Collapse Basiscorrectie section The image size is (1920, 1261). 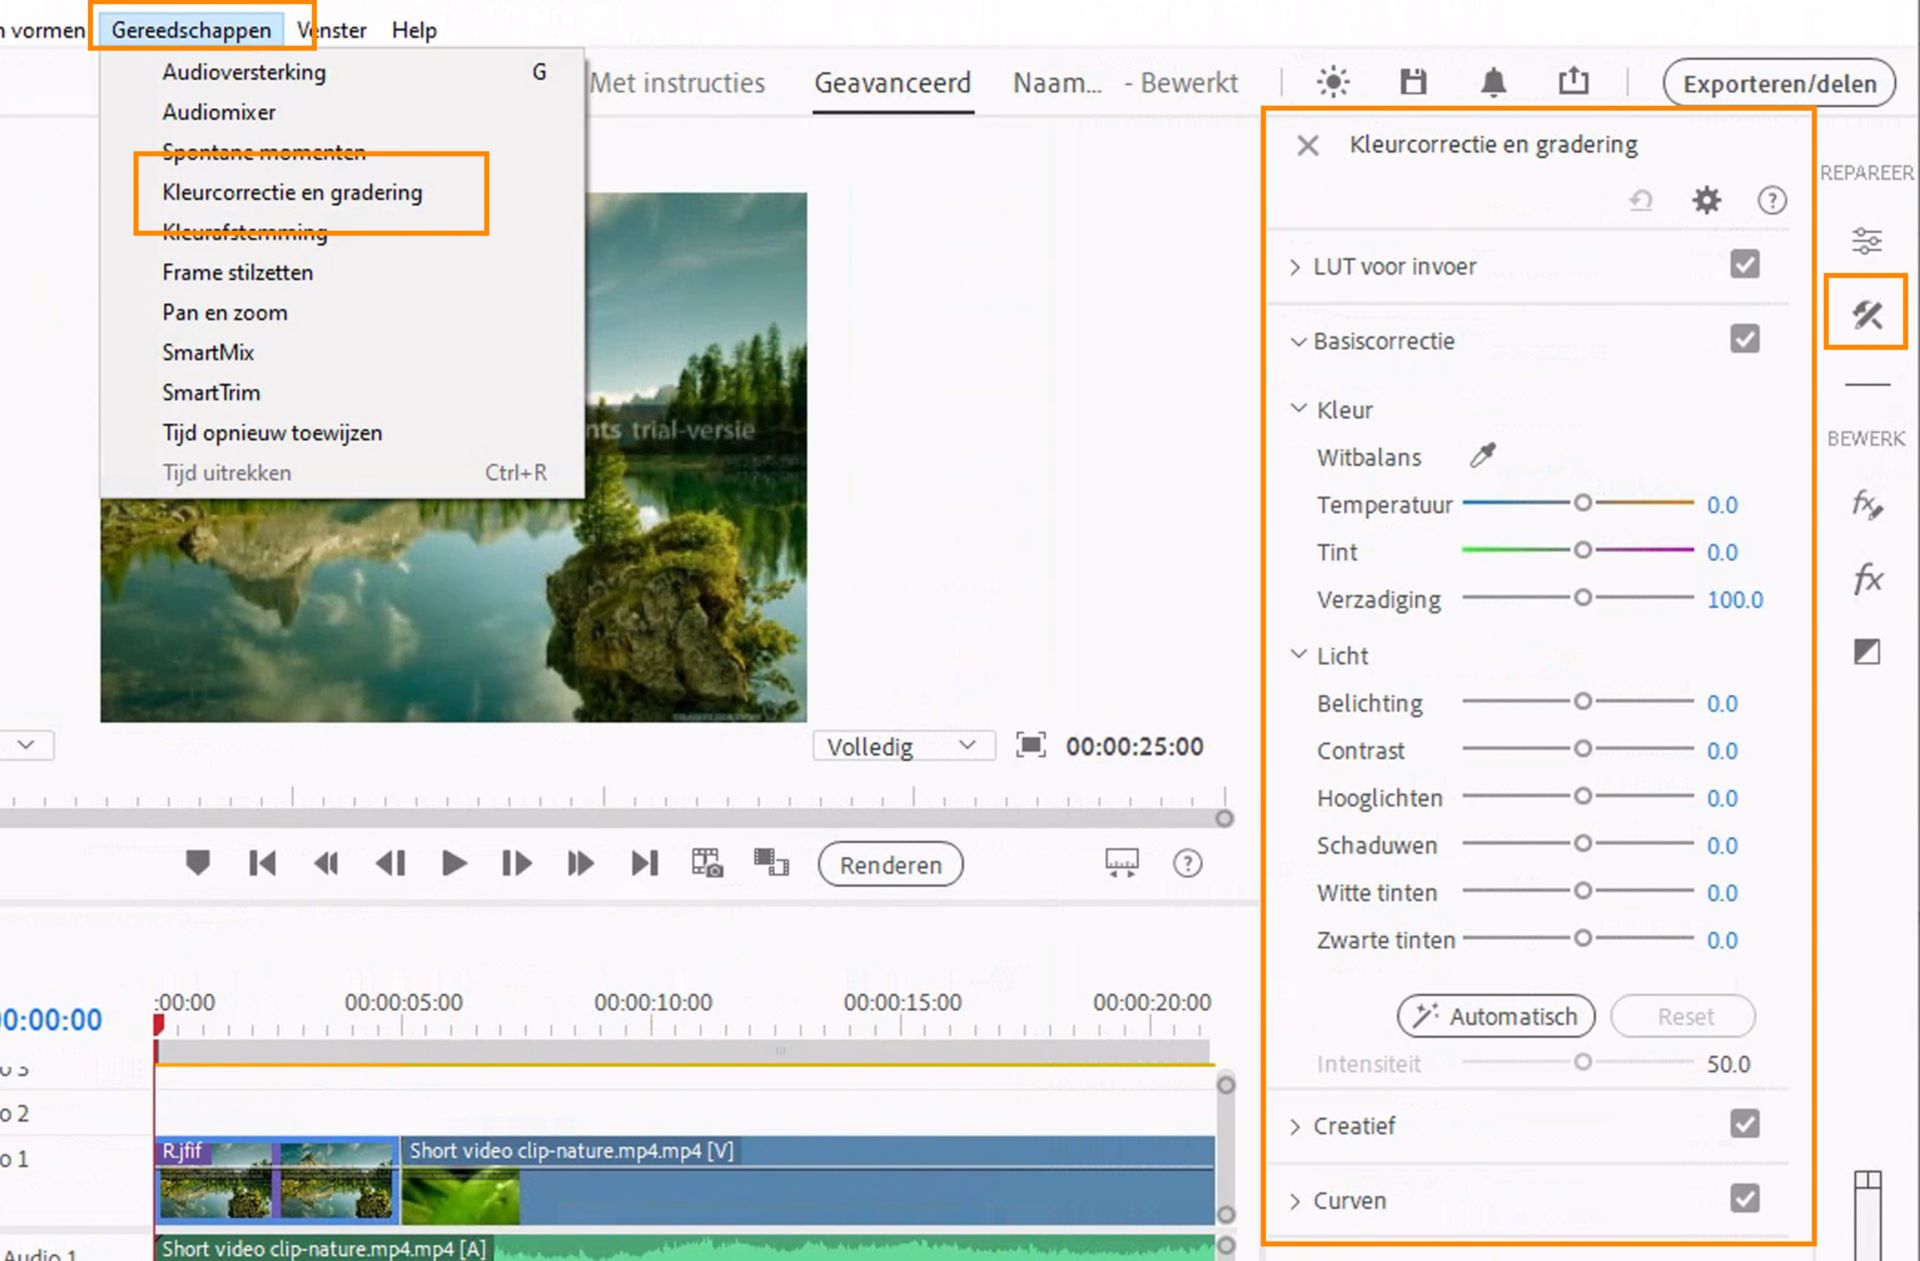click(1298, 341)
